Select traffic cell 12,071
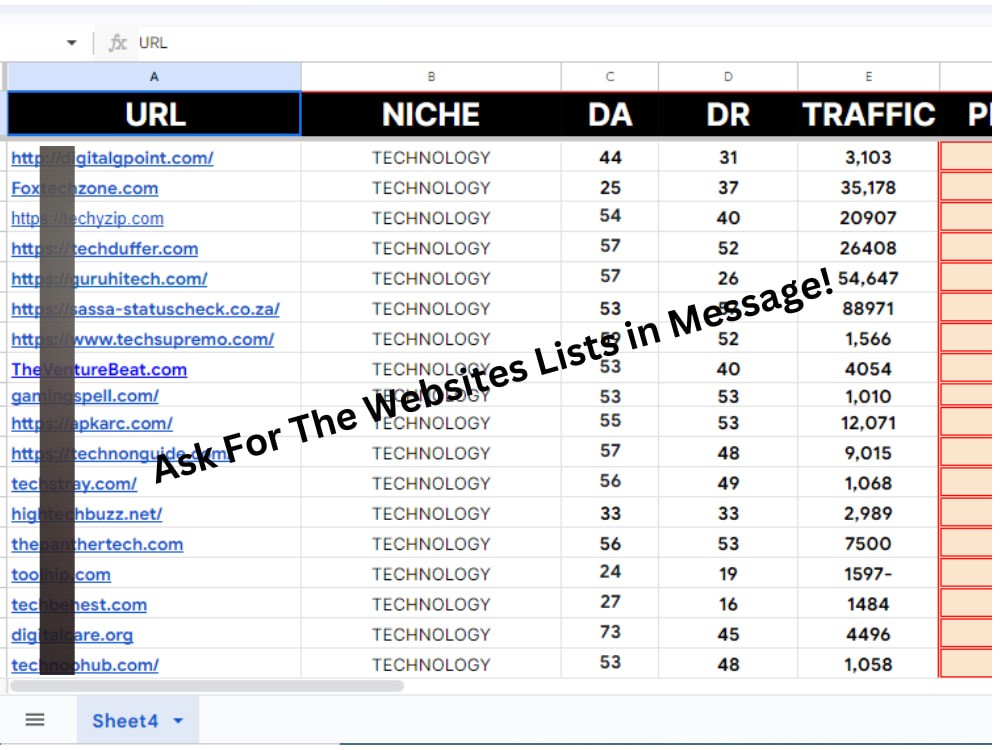The width and height of the screenshot is (1000, 750). (868, 423)
